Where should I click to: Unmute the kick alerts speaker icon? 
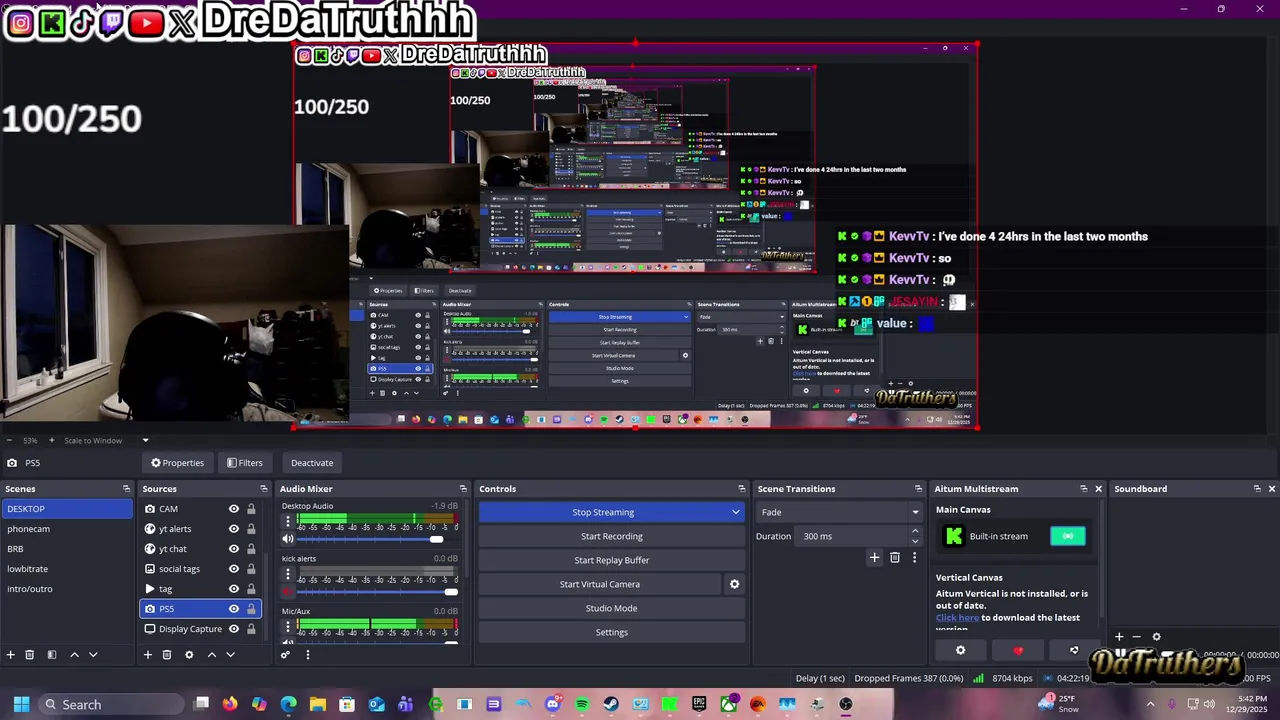(x=288, y=592)
